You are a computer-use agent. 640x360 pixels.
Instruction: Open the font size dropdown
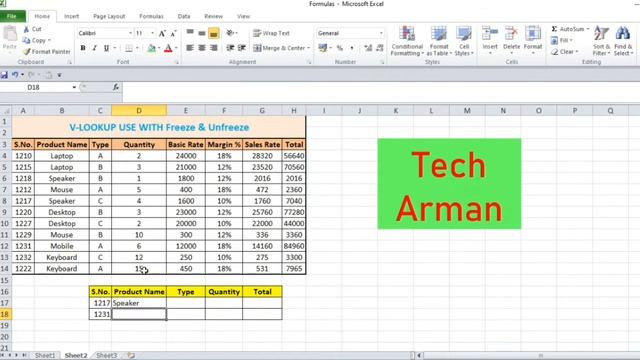point(153,33)
